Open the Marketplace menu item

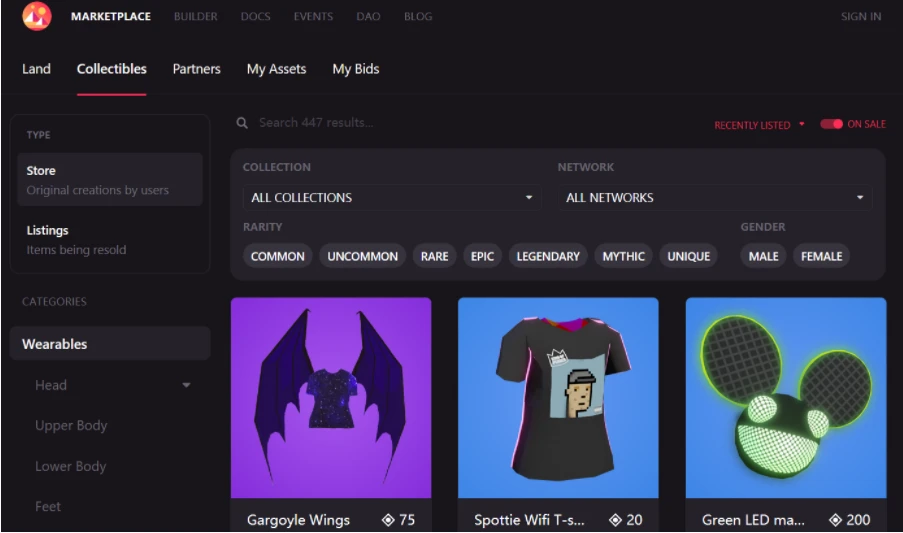[x=111, y=17]
